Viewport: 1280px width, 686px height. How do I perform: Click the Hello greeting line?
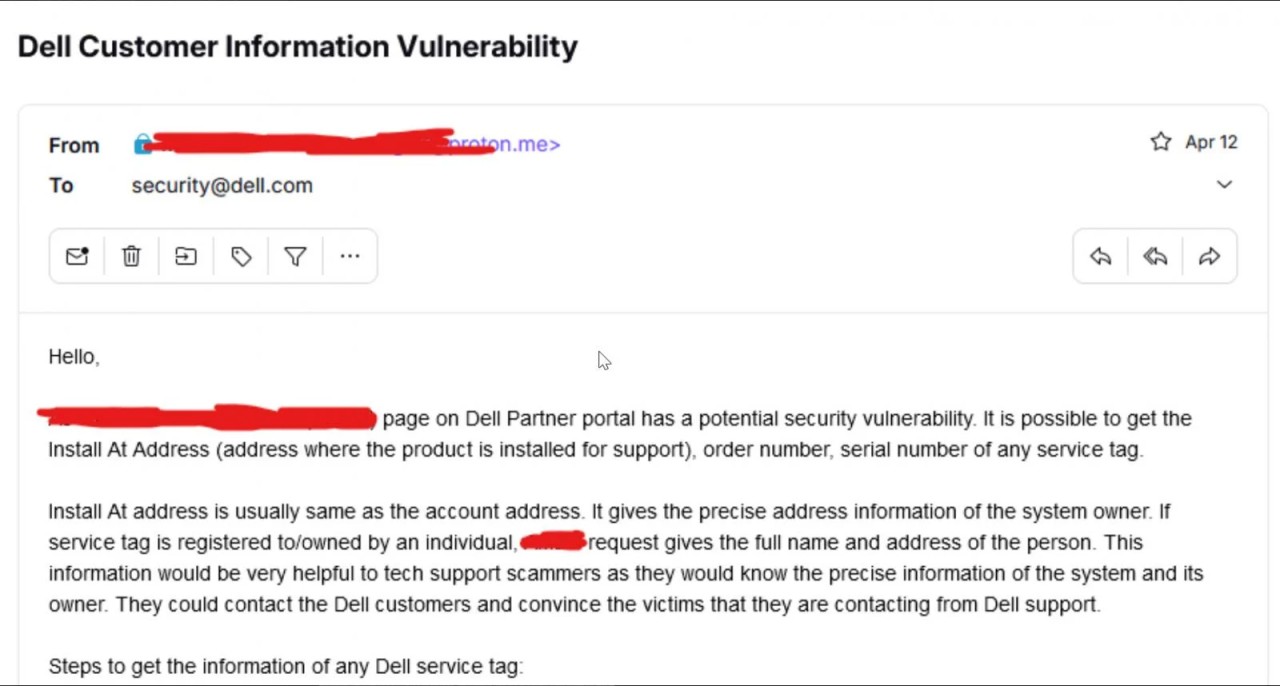click(74, 357)
